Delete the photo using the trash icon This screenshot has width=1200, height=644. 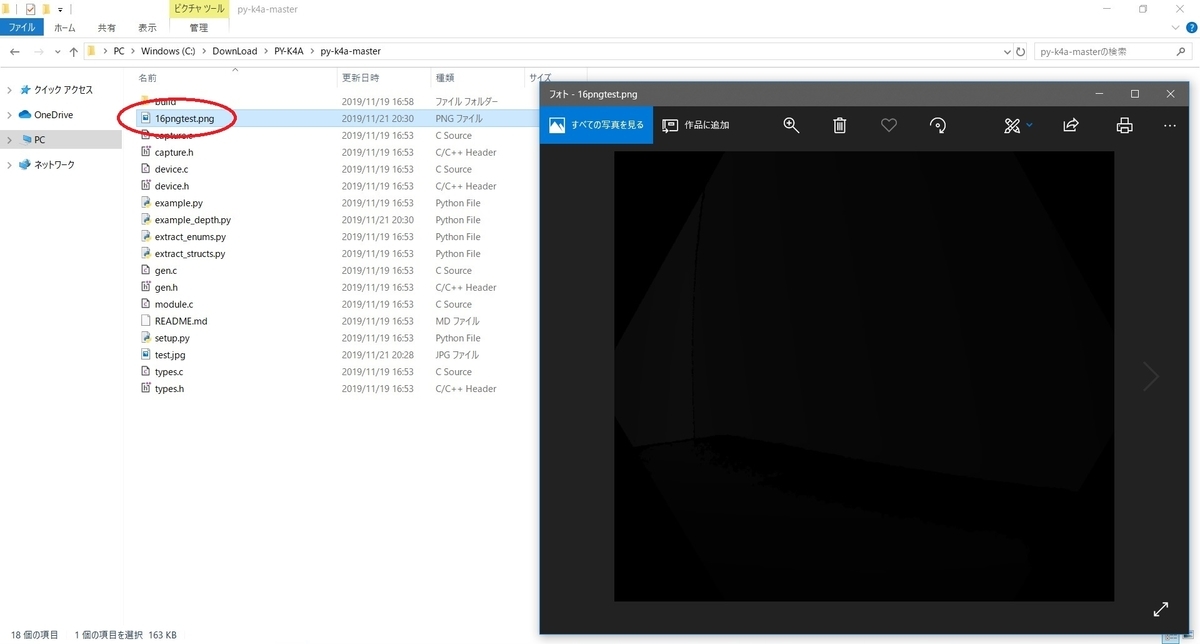click(840, 125)
